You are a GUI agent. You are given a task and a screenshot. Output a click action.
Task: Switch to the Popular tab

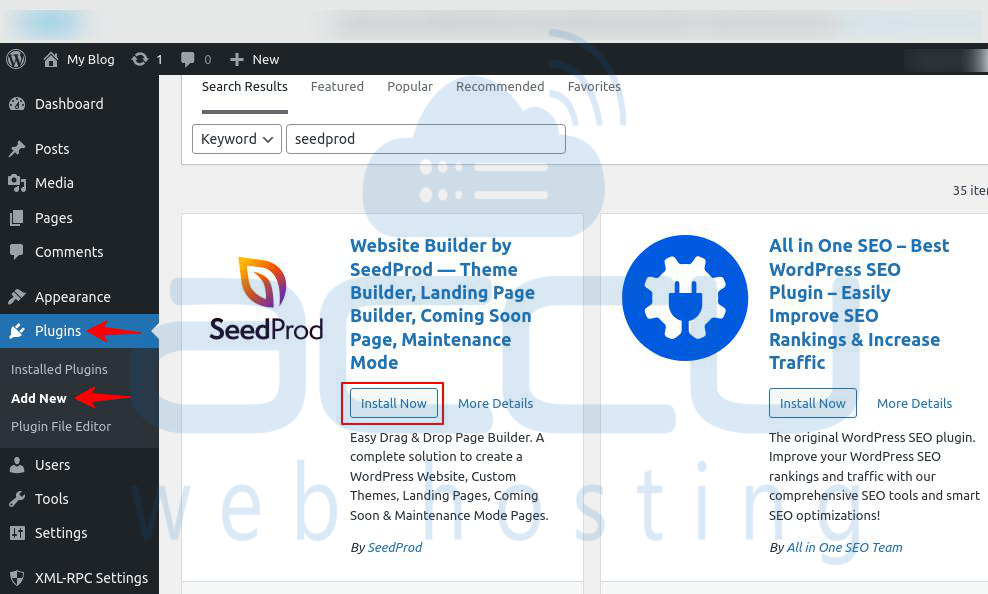(410, 87)
